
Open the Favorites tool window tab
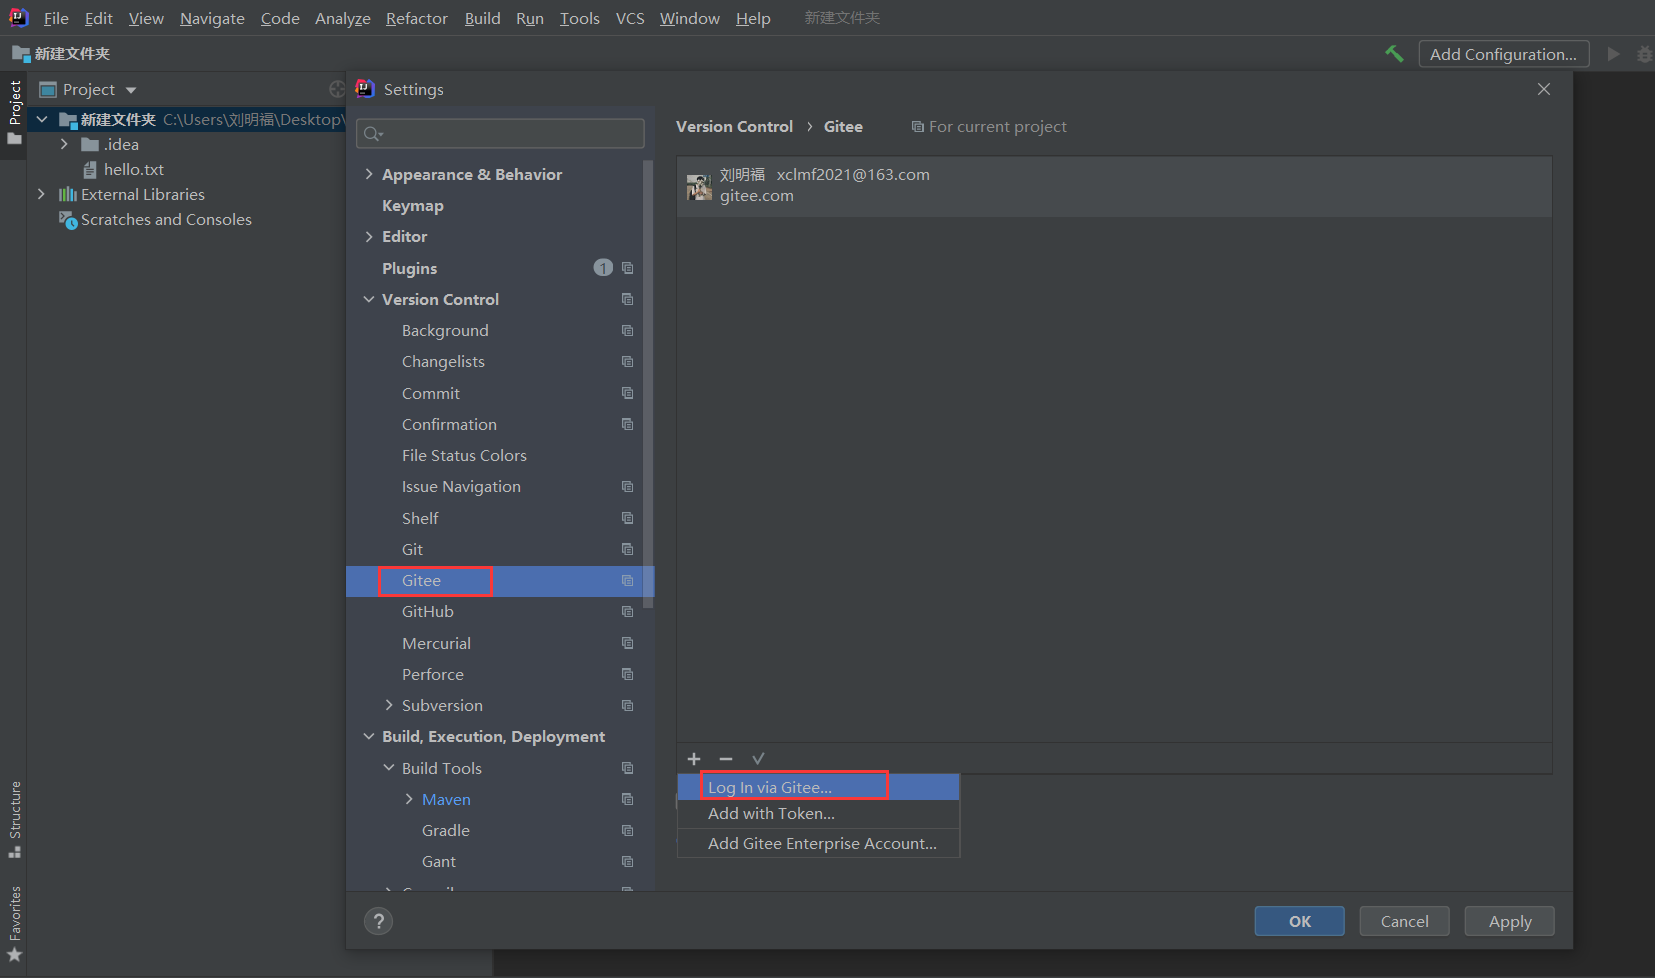14,924
